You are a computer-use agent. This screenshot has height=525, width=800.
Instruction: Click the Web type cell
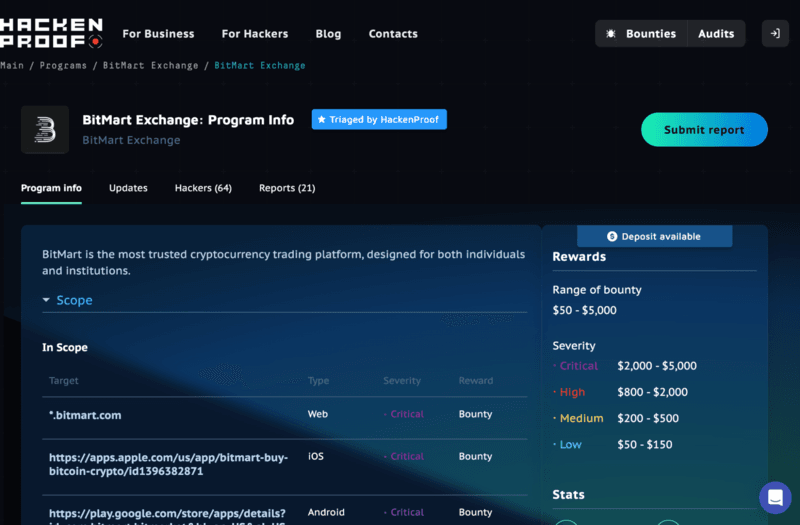tap(318, 414)
